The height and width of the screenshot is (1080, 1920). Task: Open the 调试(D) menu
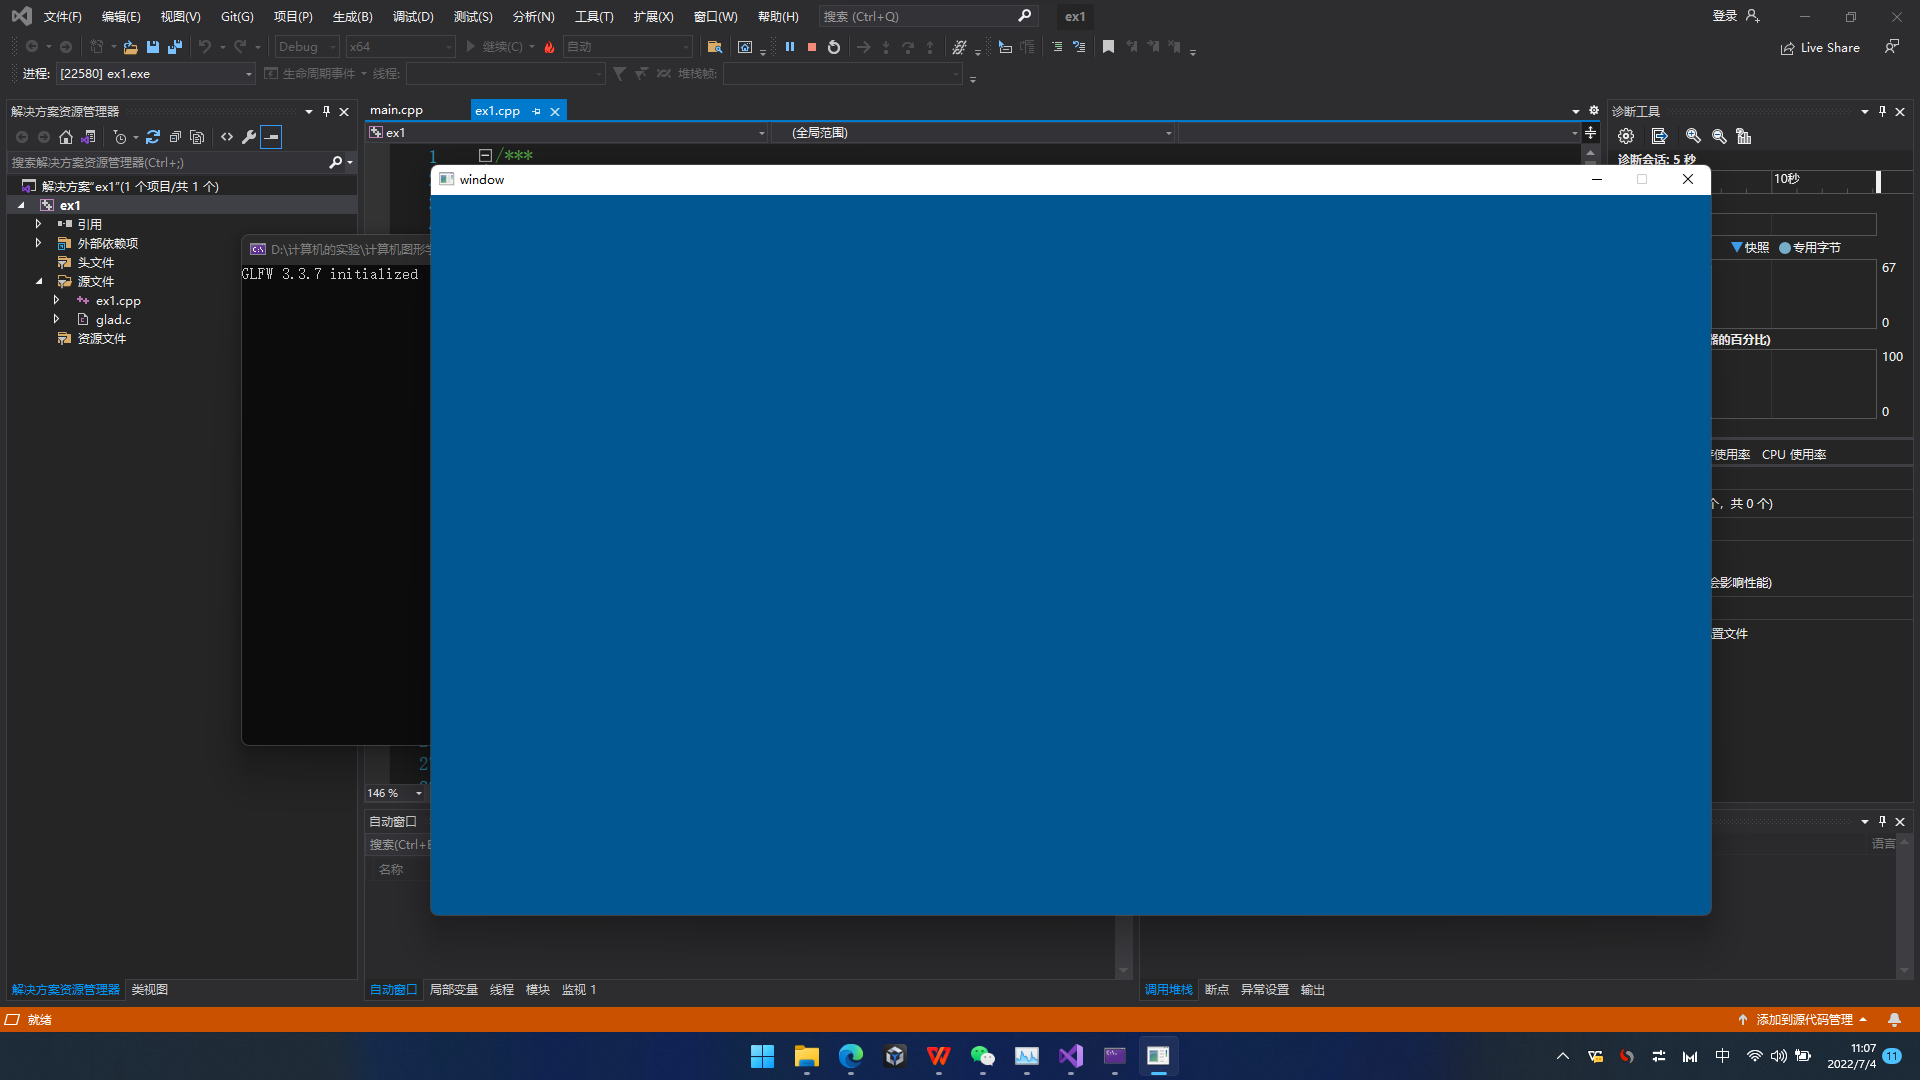click(413, 16)
